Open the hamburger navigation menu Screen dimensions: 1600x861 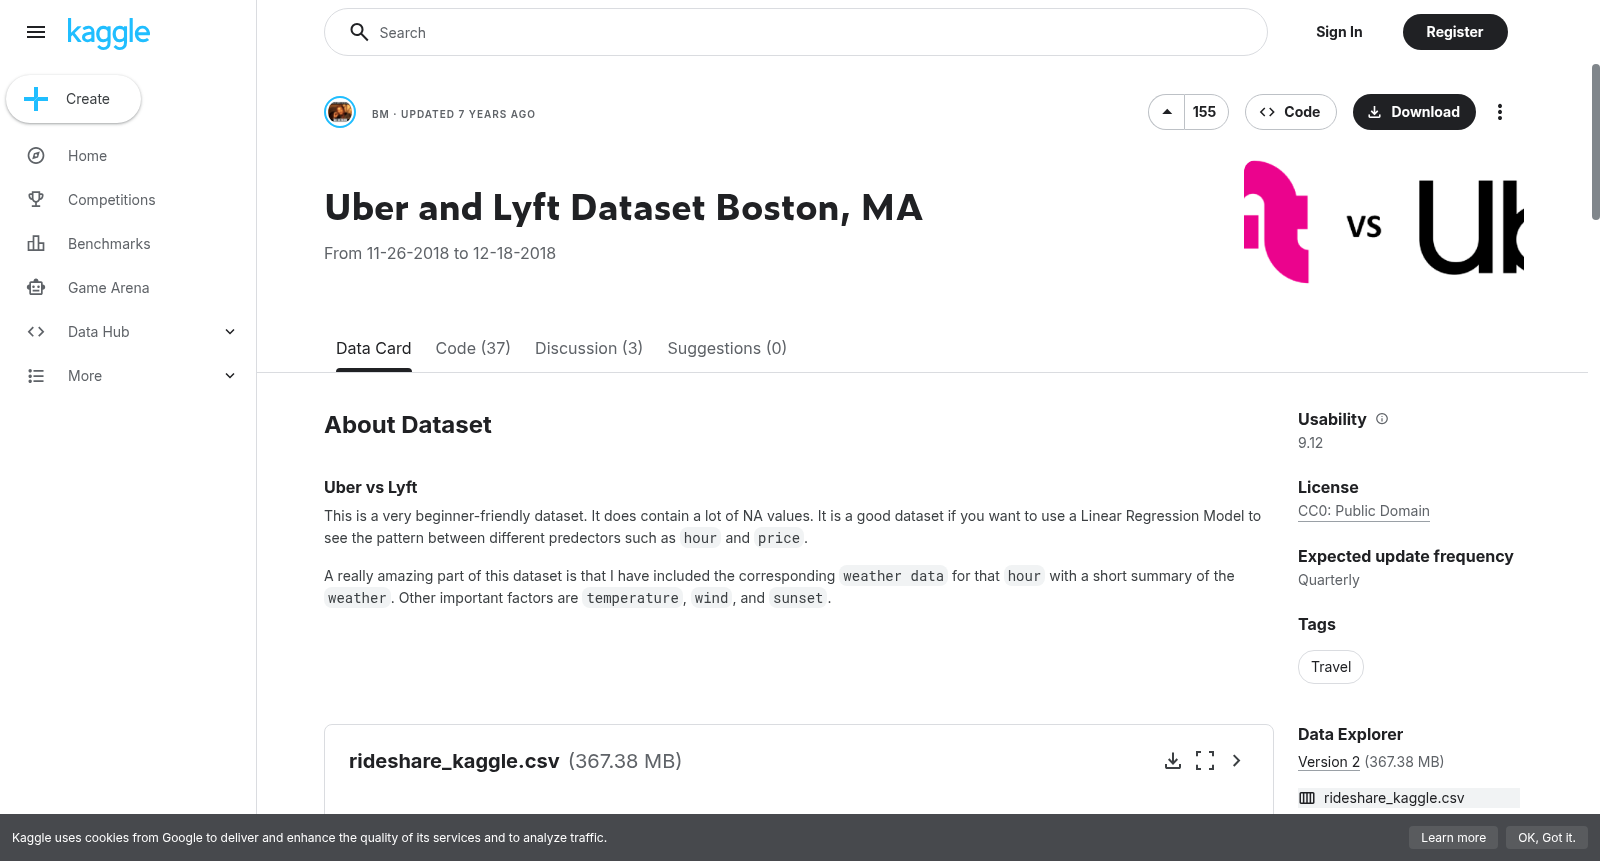[36, 32]
